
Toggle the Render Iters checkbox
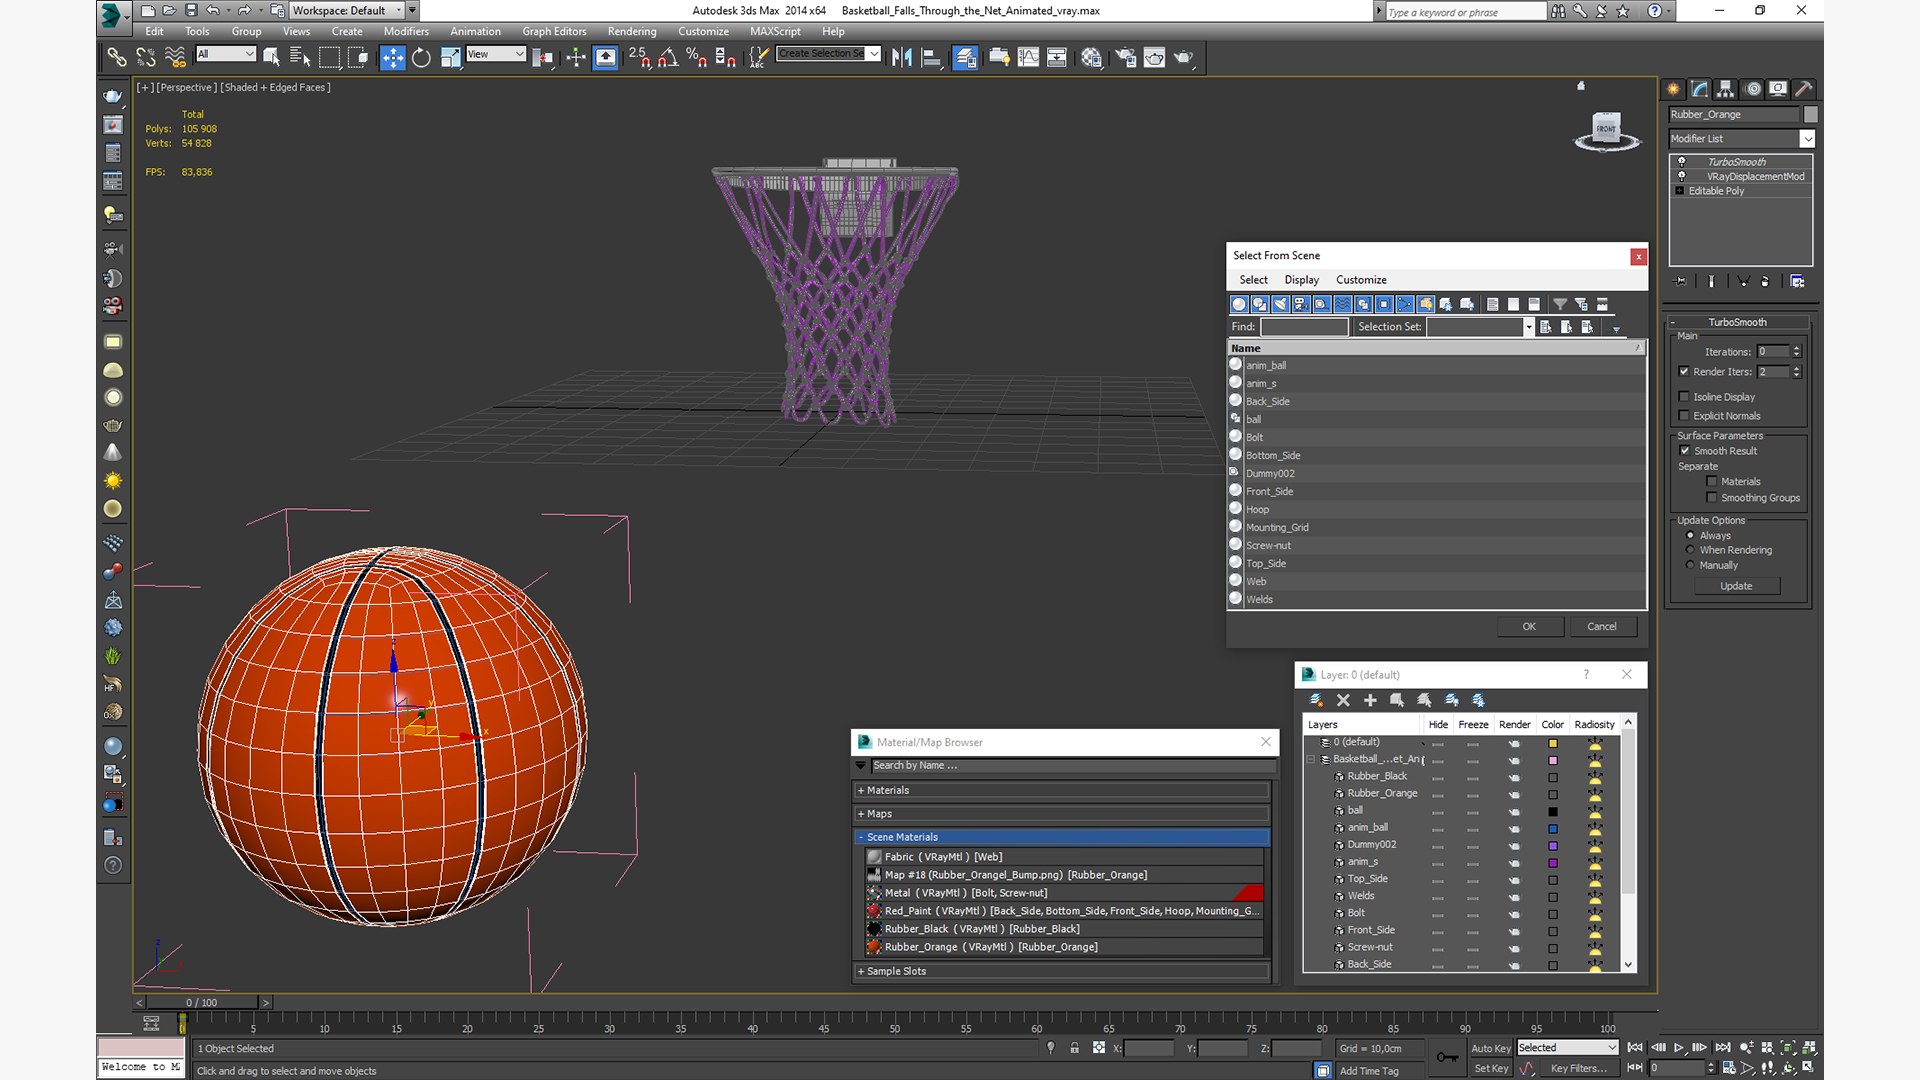(1684, 372)
